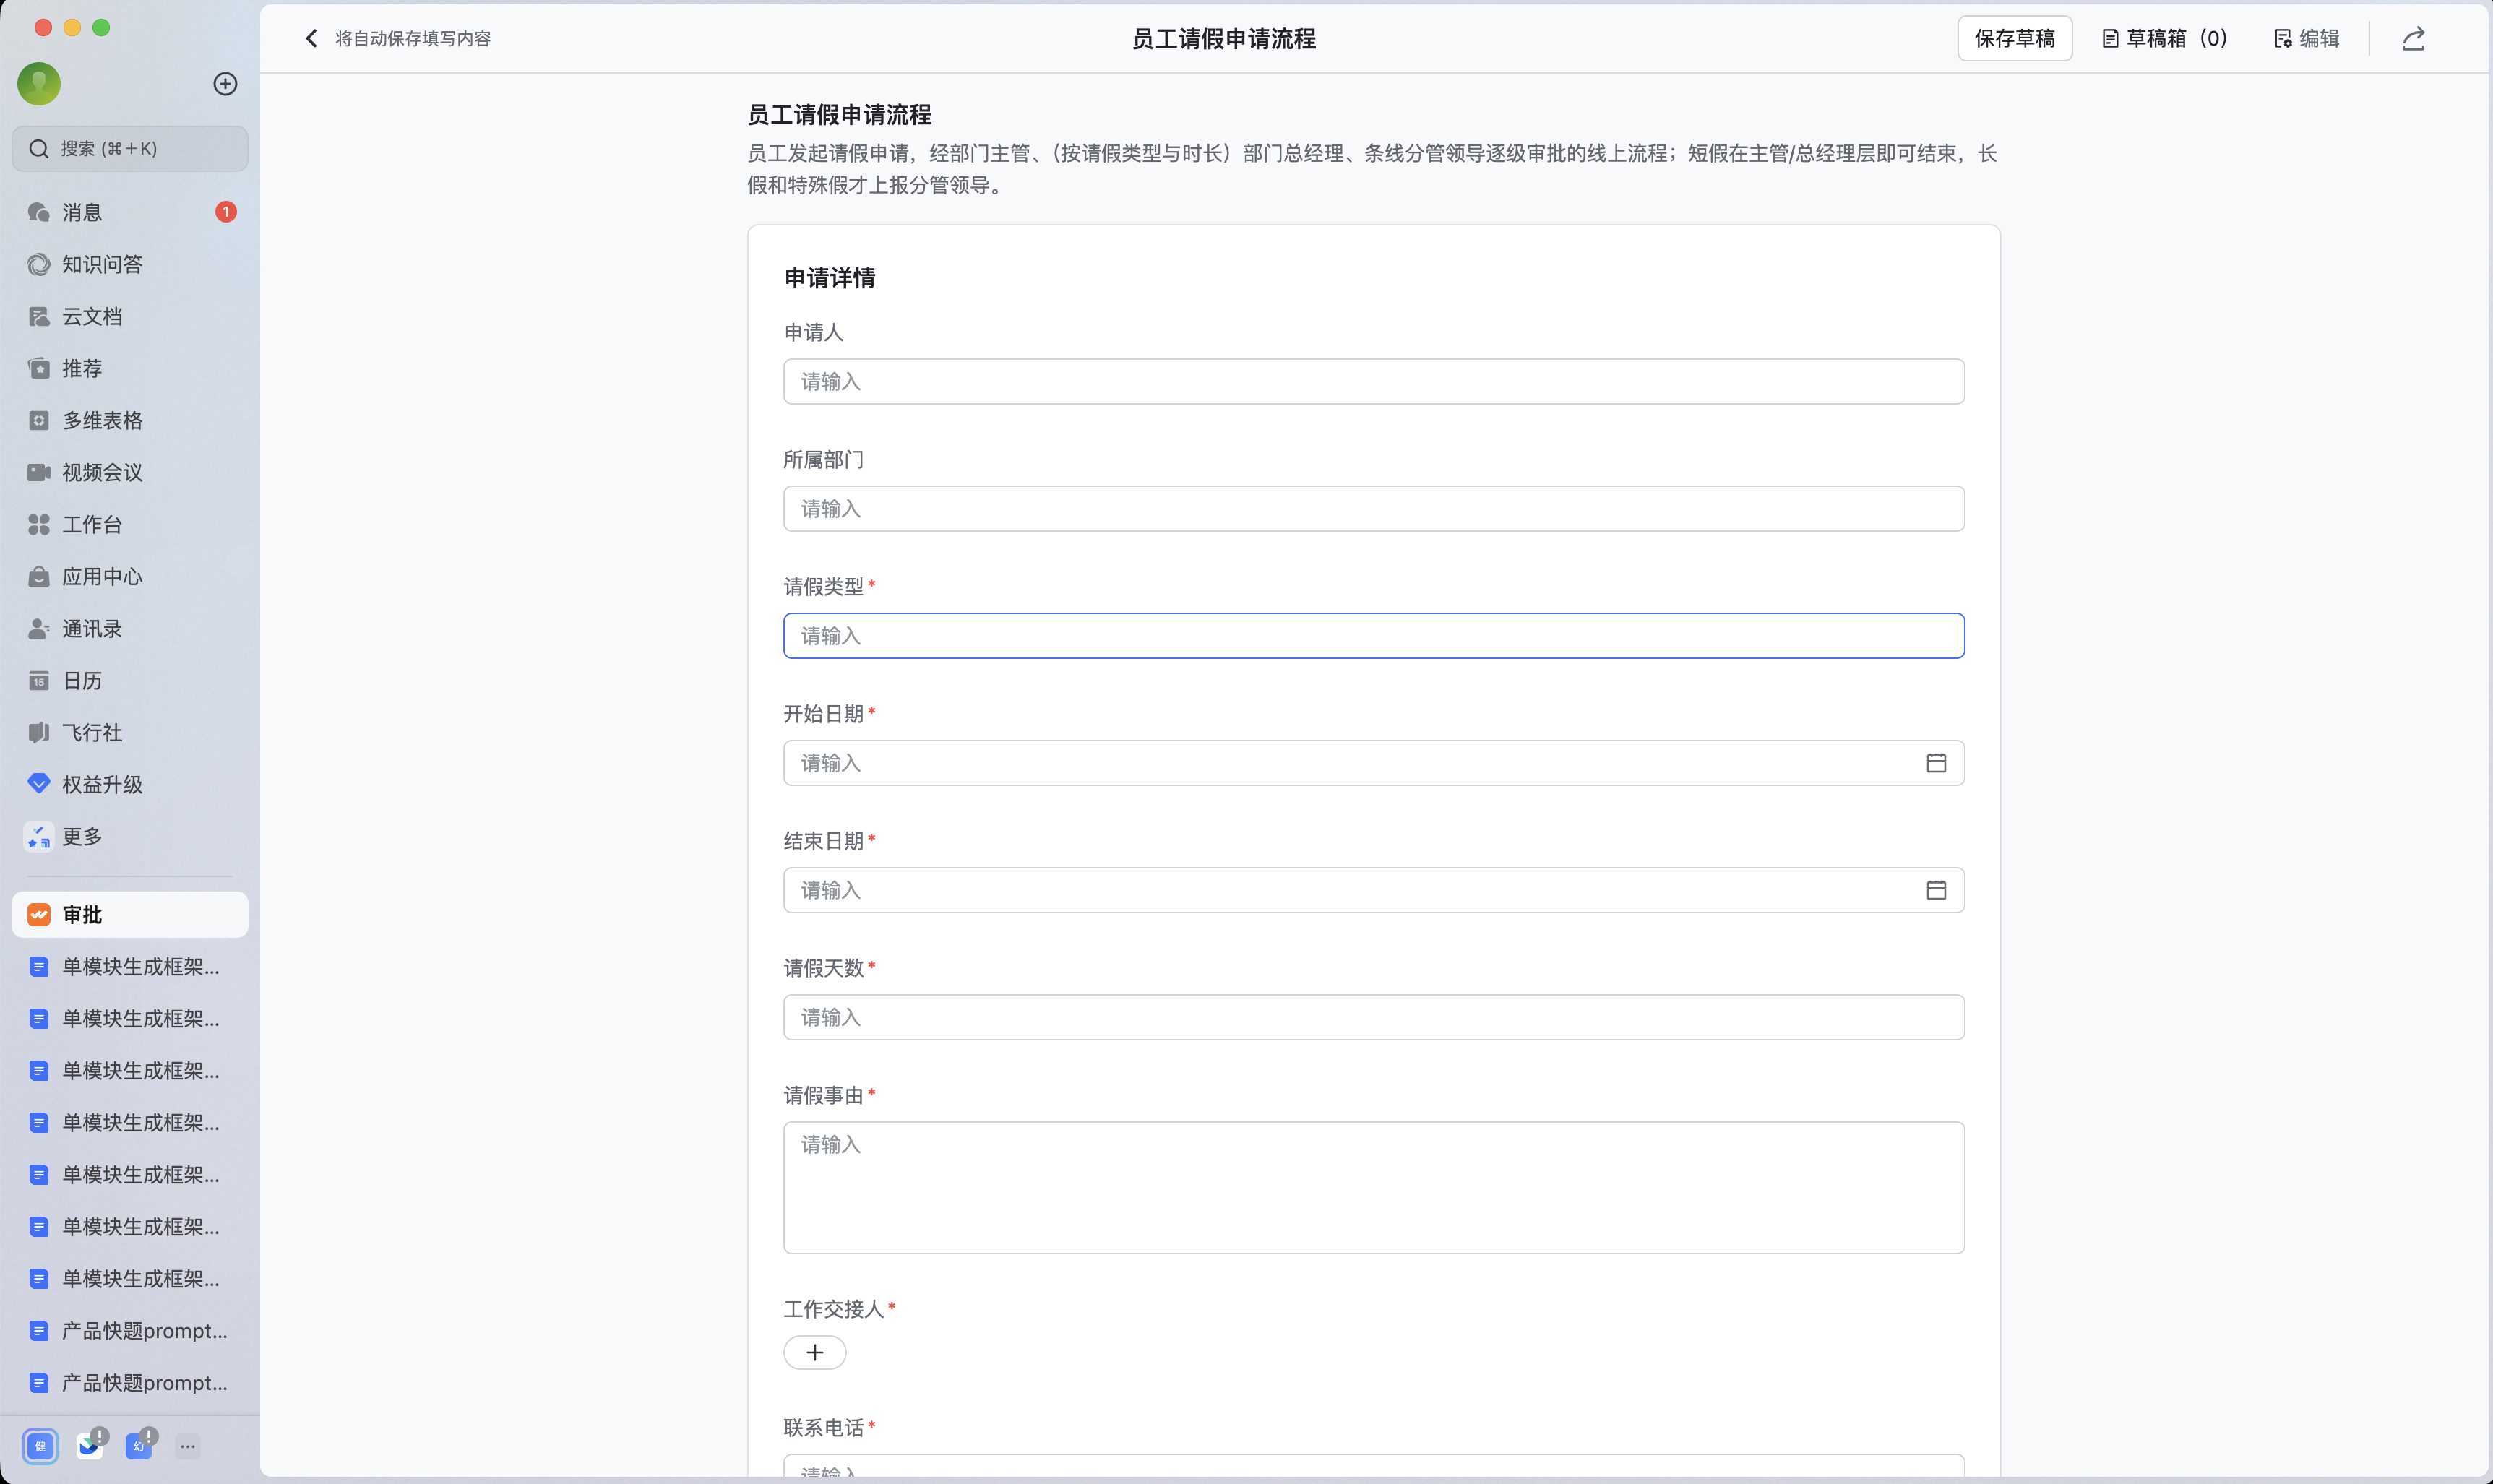
Task: Click the 结束日期 input field
Action: [x=1374, y=890]
